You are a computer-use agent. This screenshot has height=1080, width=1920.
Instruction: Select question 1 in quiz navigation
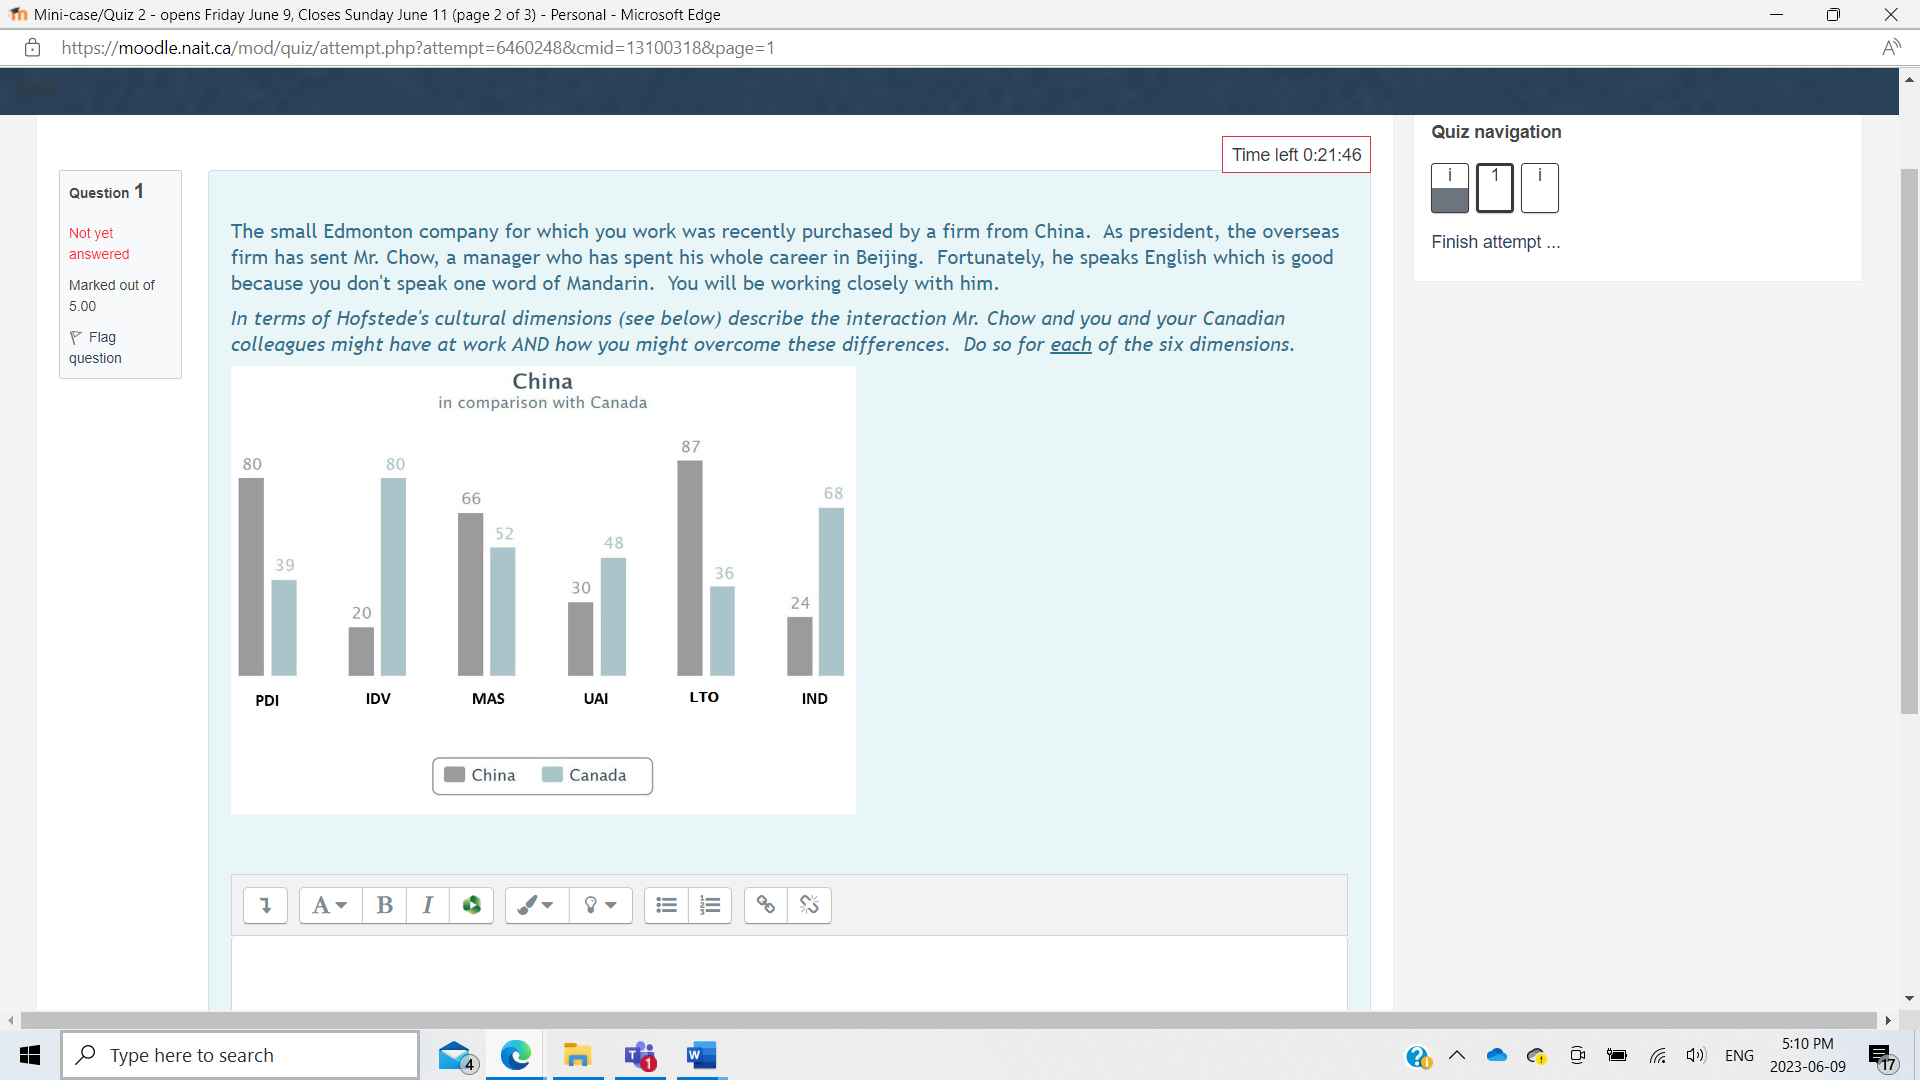[x=1494, y=188]
